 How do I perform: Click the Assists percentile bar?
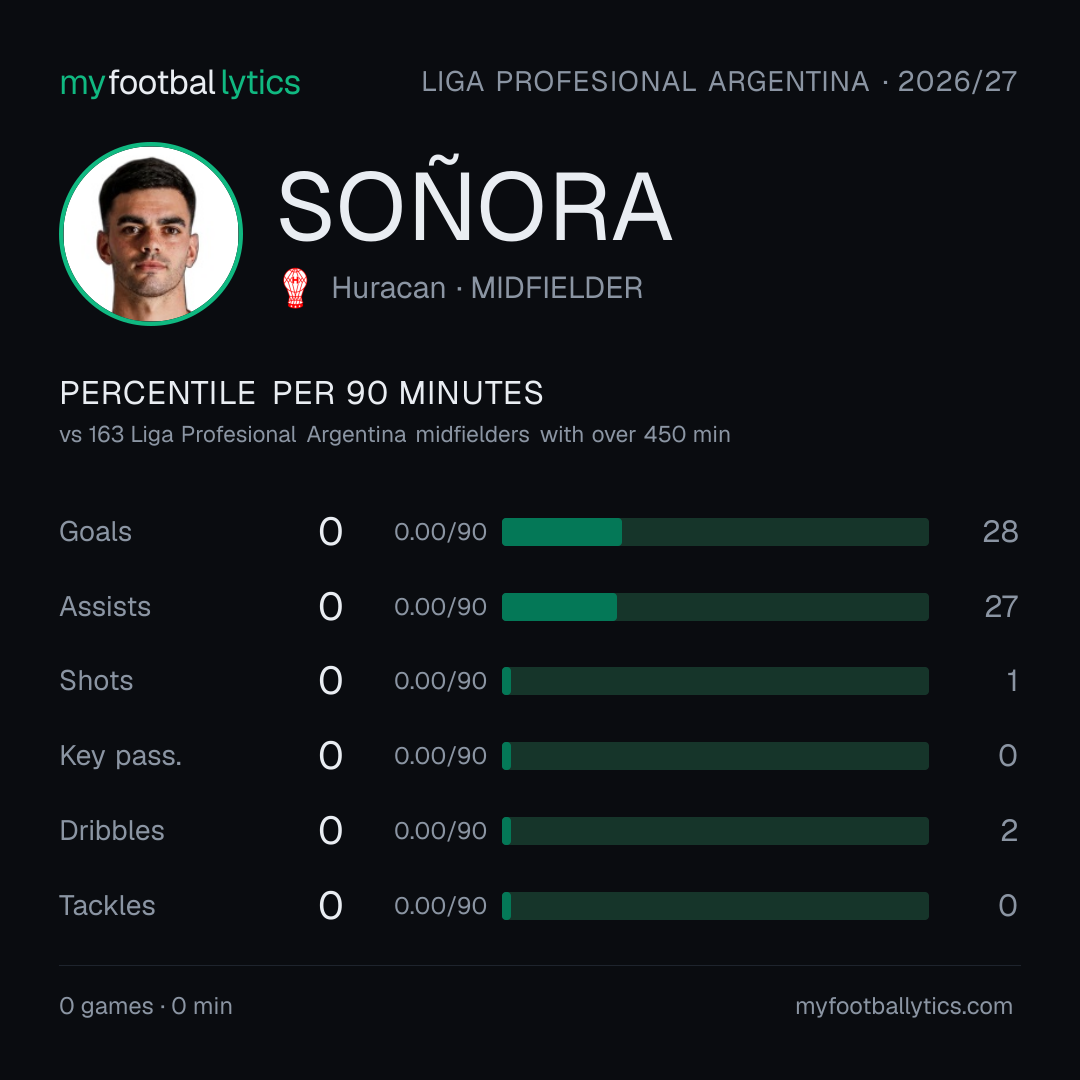click(715, 607)
